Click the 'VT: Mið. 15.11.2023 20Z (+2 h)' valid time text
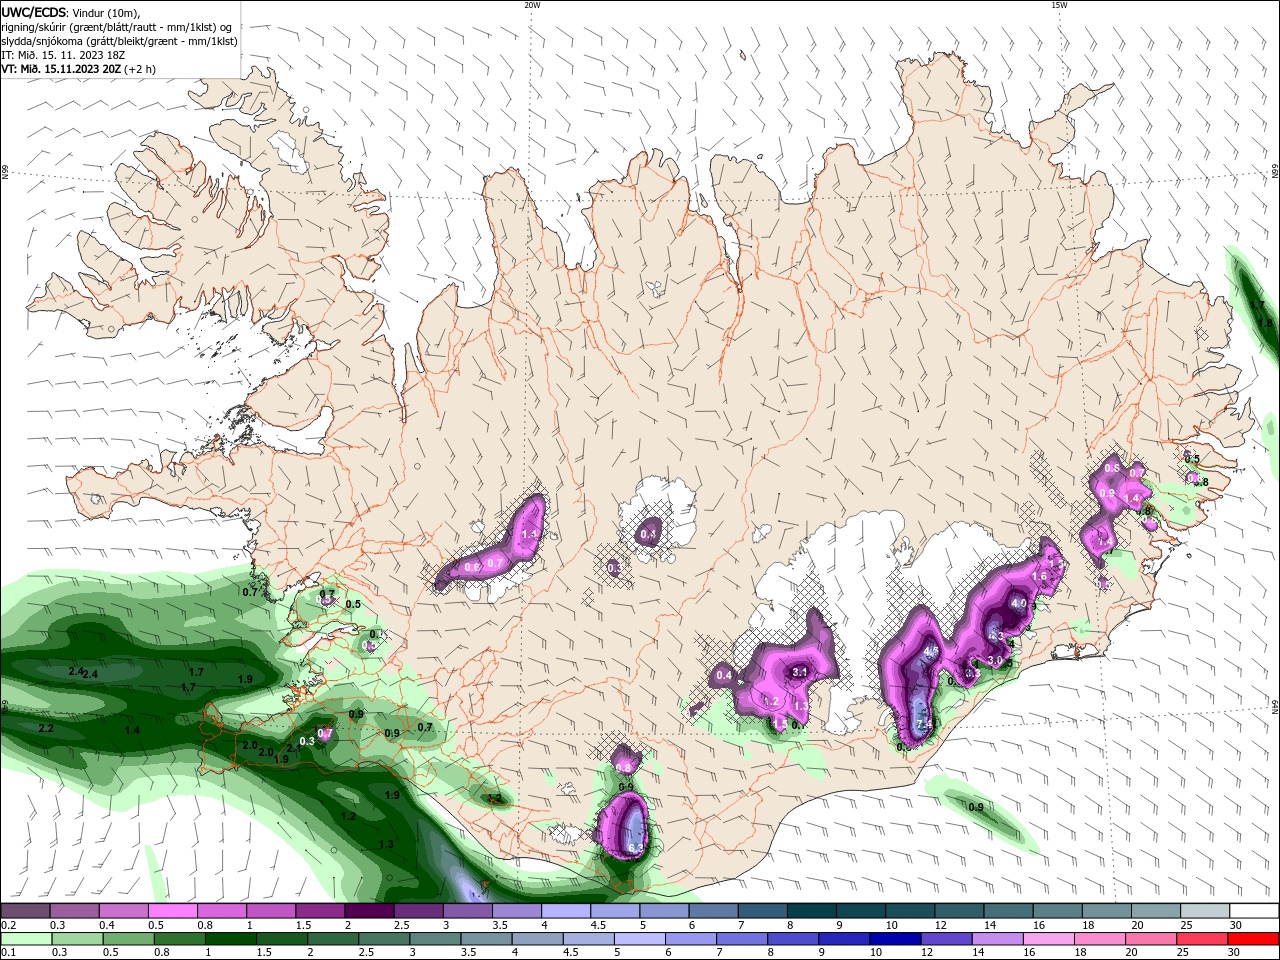The width and height of the screenshot is (1280, 960). (78, 69)
